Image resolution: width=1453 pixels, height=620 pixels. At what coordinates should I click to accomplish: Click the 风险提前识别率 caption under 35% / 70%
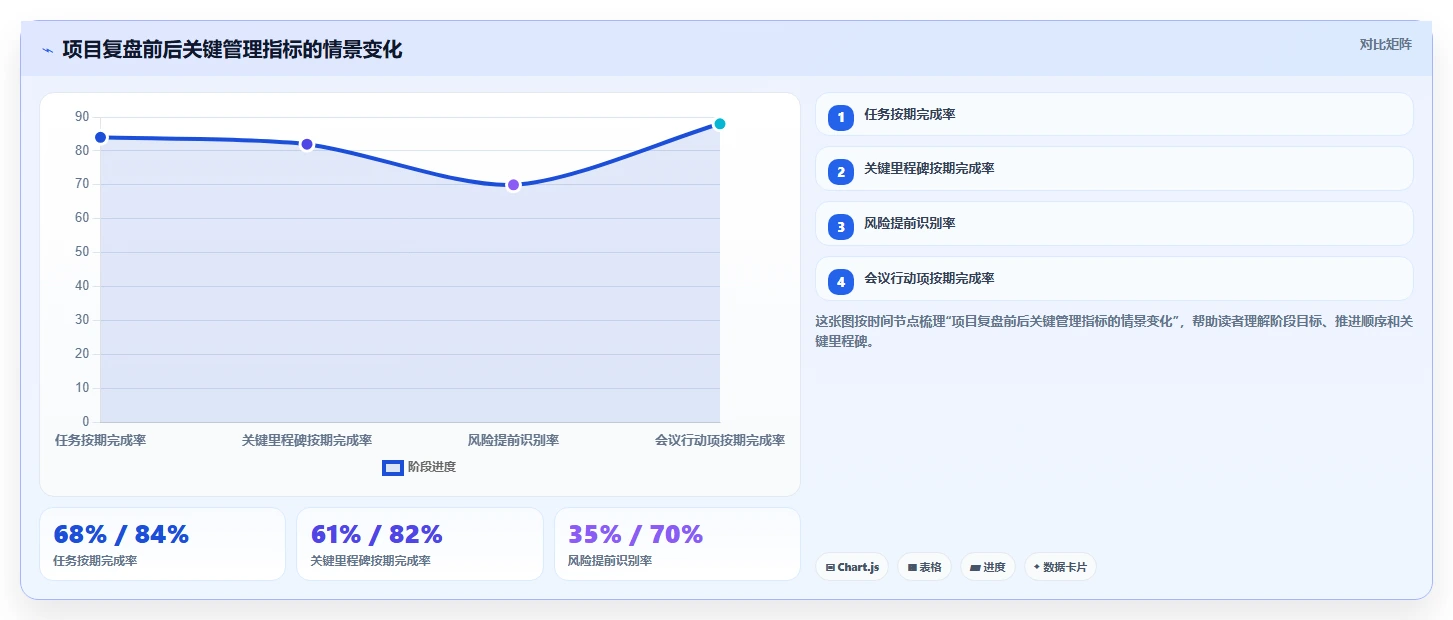click(610, 561)
